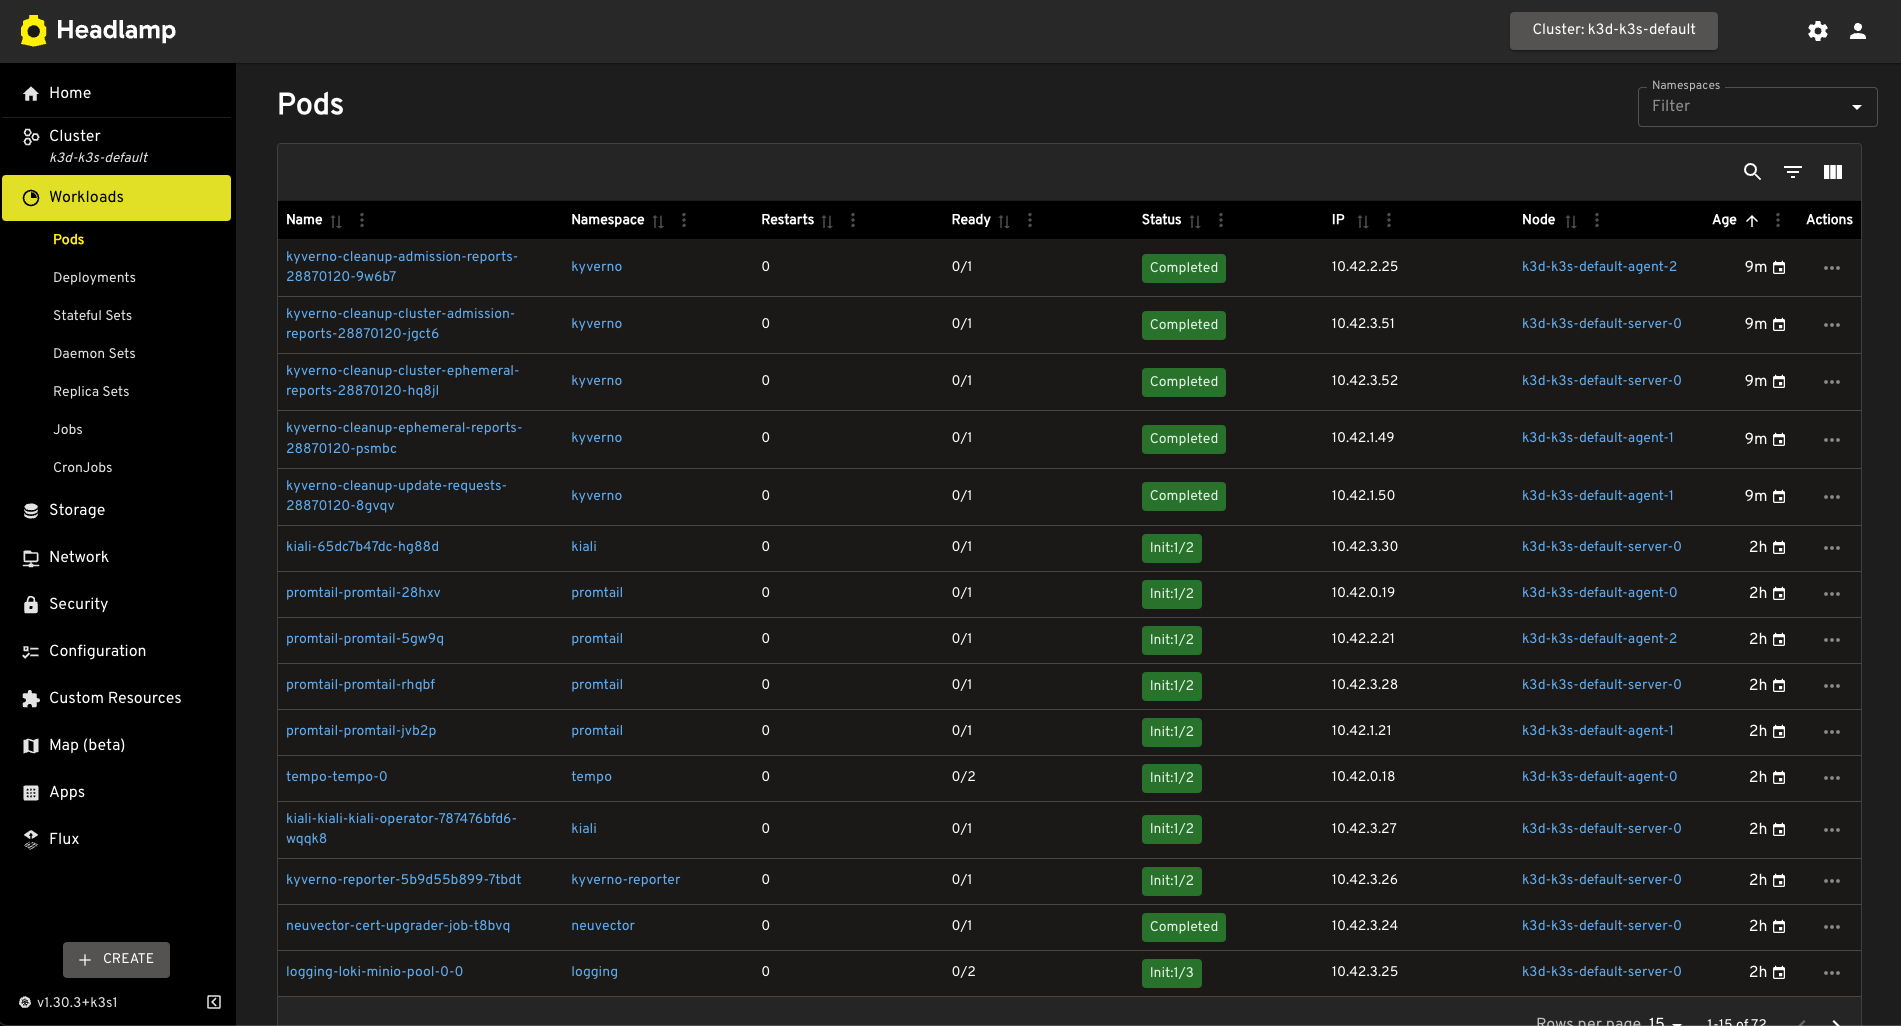Click the Cluster: k3d-k3s-default button
1901x1026 pixels.
(1613, 30)
